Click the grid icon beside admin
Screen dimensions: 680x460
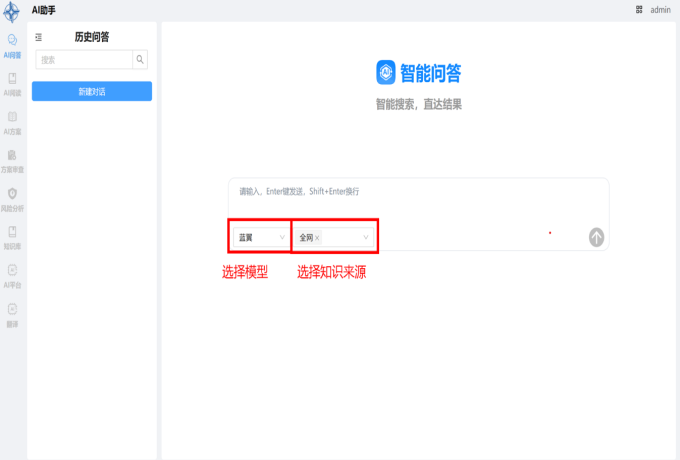pos(639,9)
